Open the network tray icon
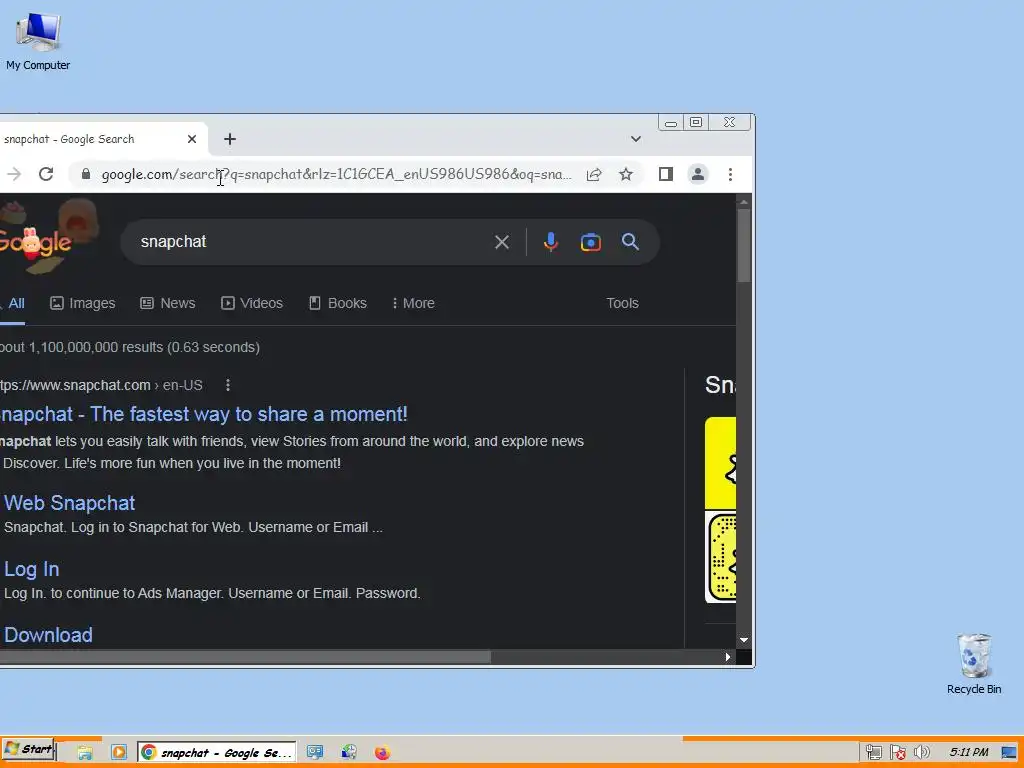The image size is (1024, 768). 873,752
